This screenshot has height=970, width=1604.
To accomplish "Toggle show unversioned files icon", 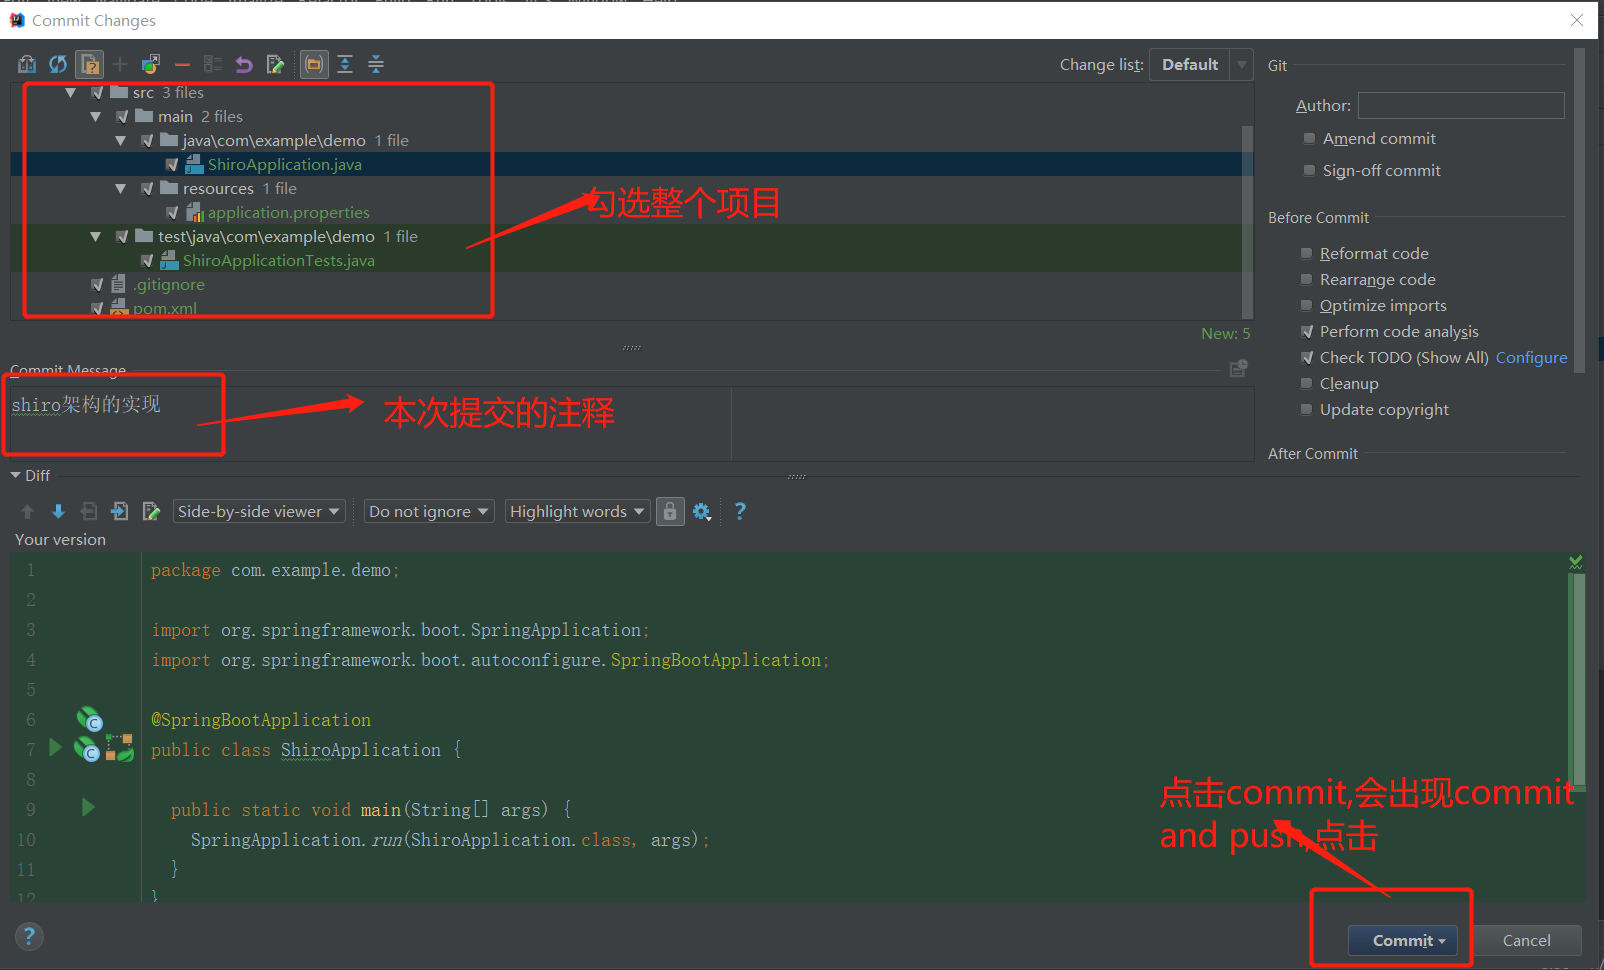I will pos(90,65).
